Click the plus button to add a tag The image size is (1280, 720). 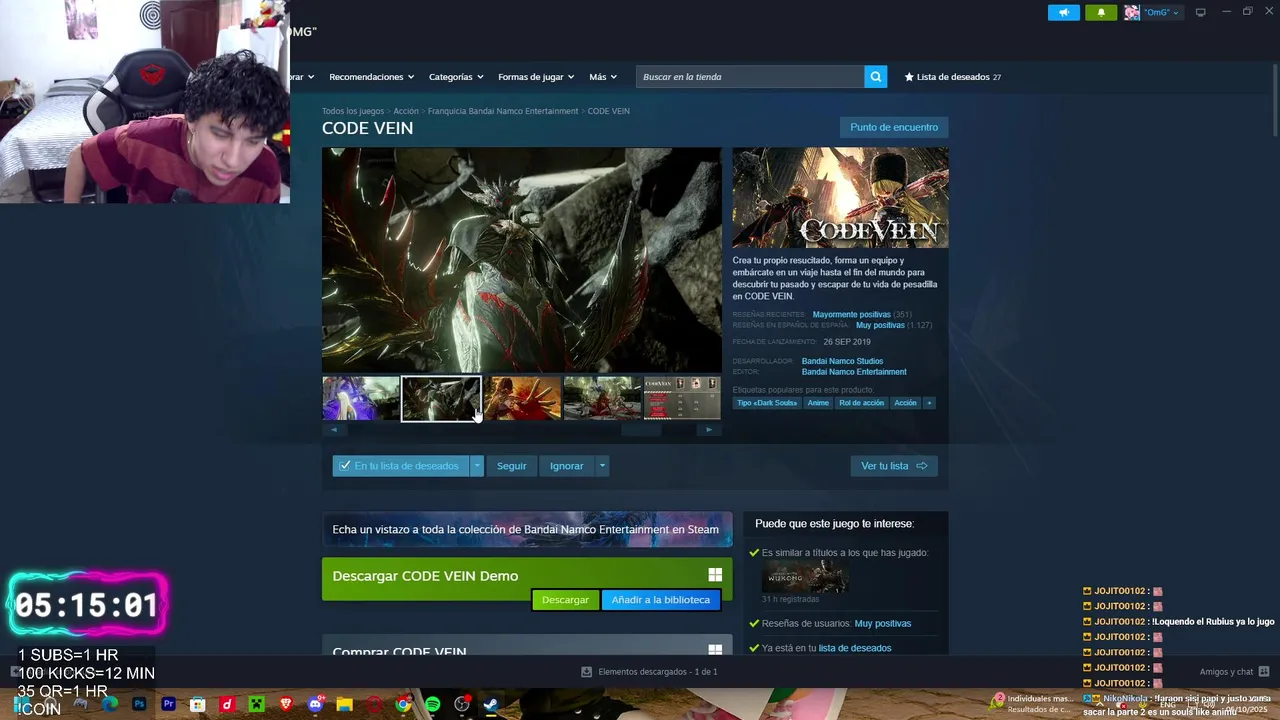pos(929,403)
